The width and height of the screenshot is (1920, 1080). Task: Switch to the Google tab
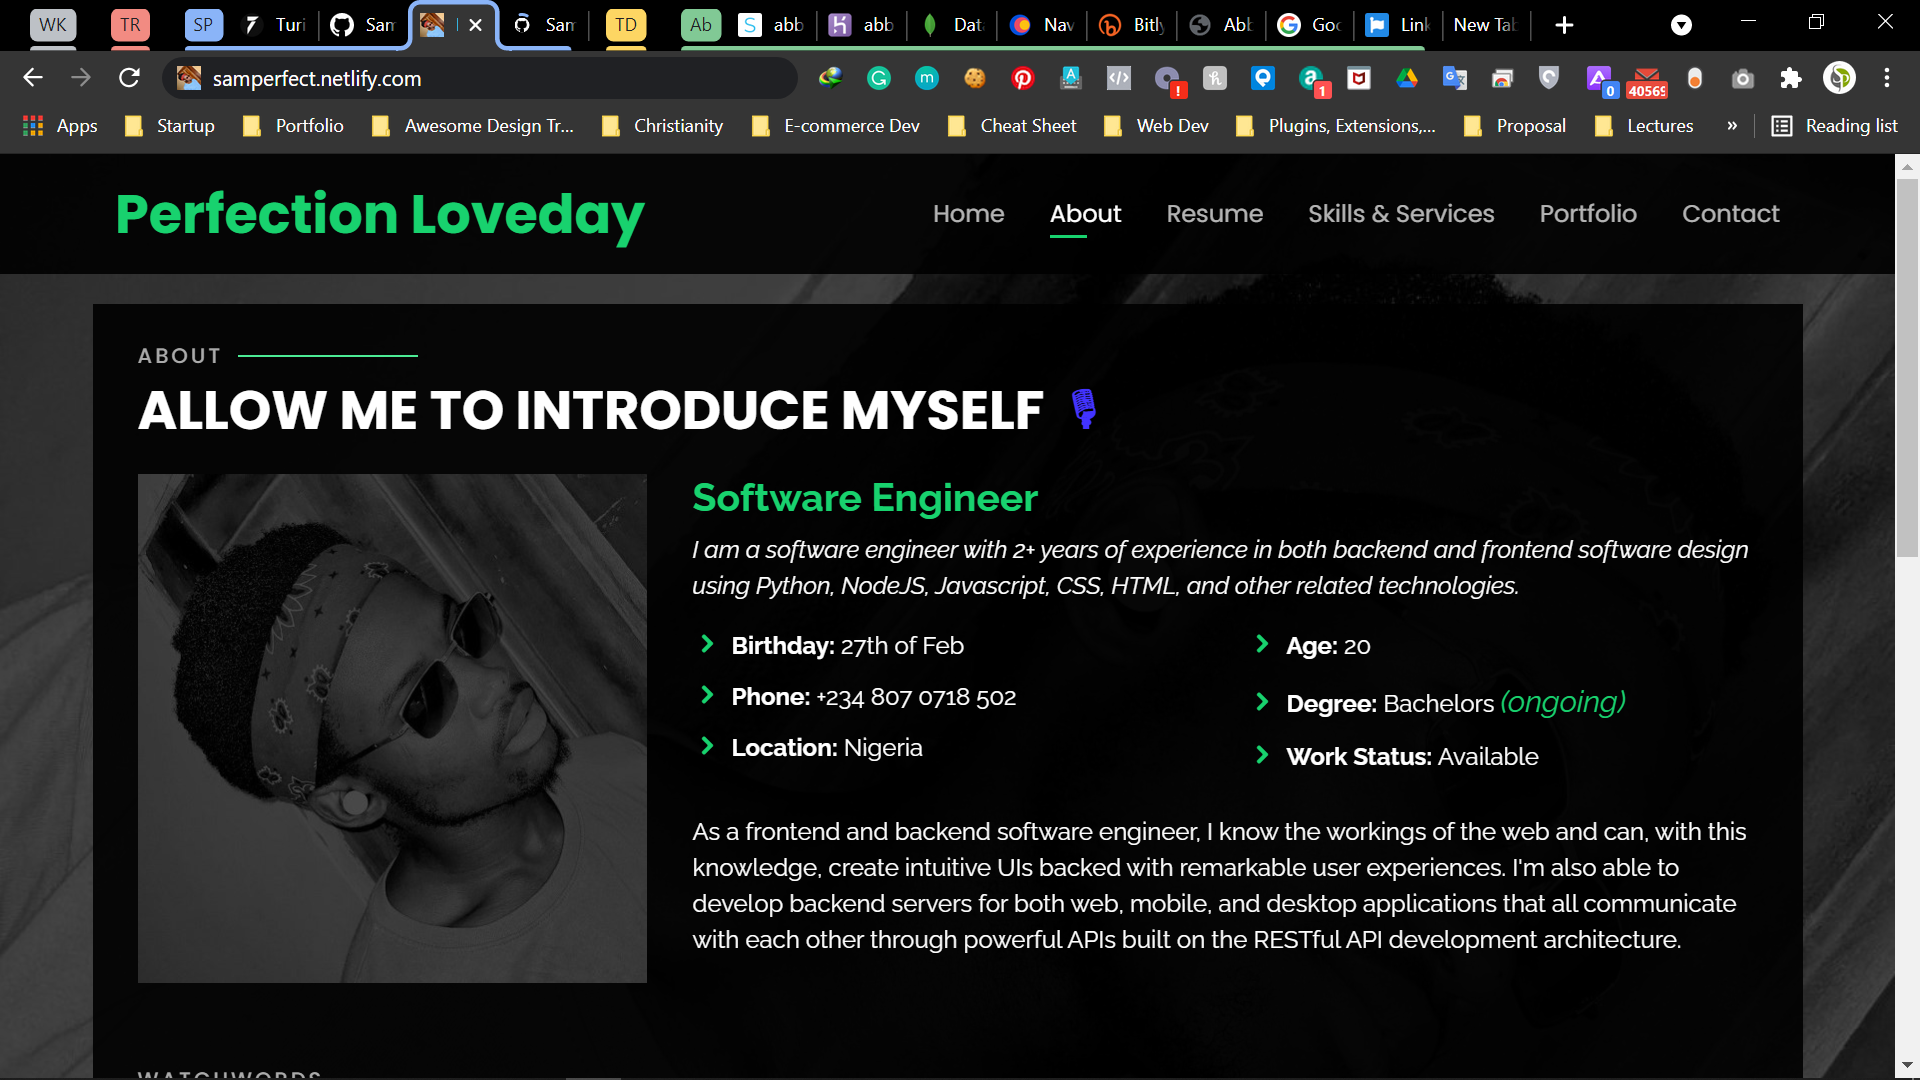click(x=1311, y=25)
